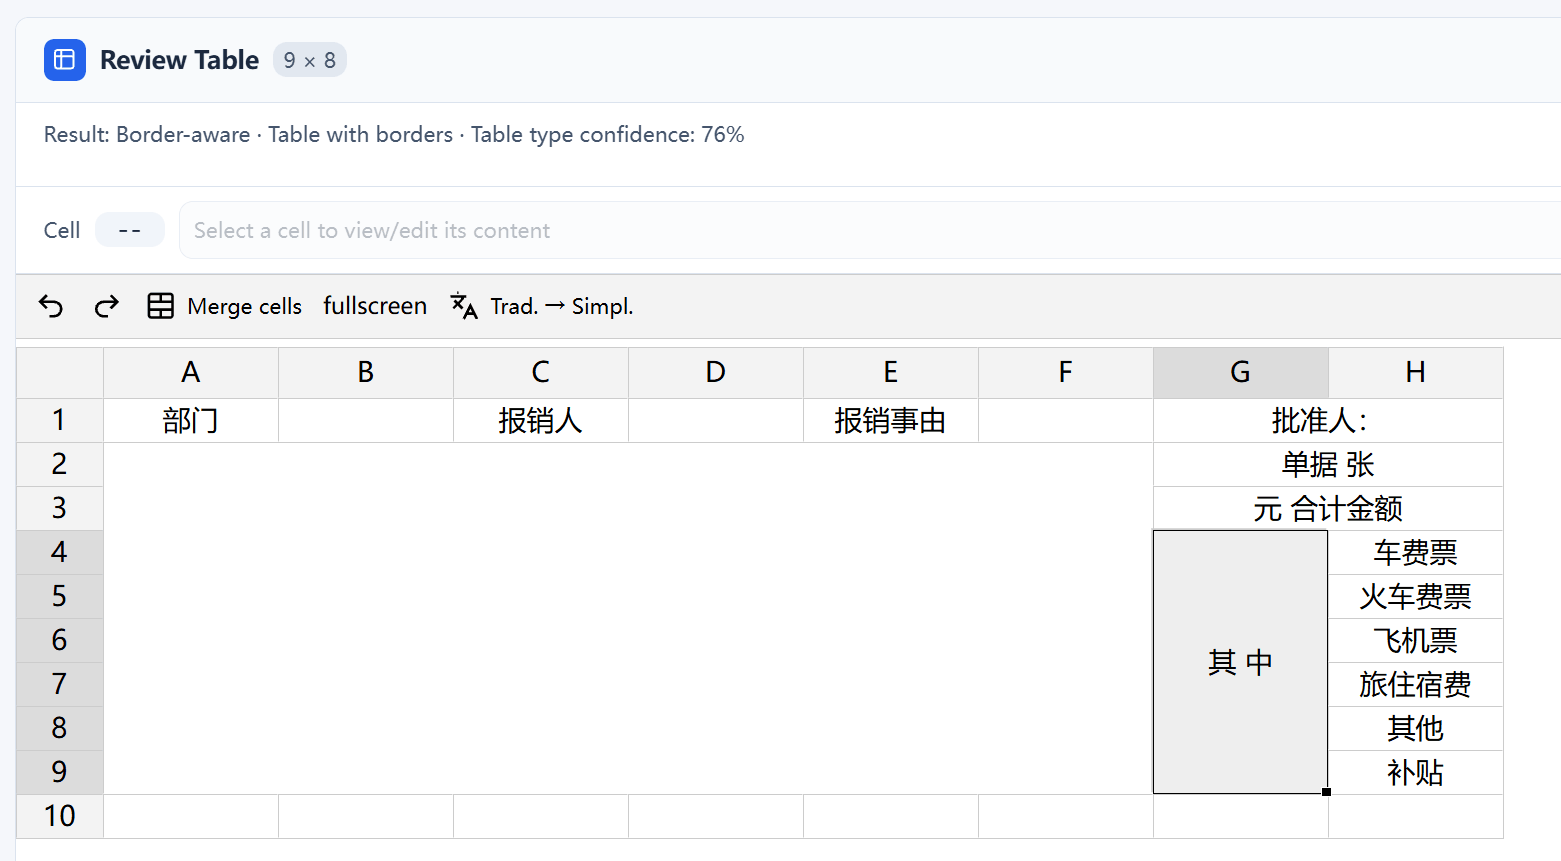
Task: Undo the last table edit
Action: 51,306
